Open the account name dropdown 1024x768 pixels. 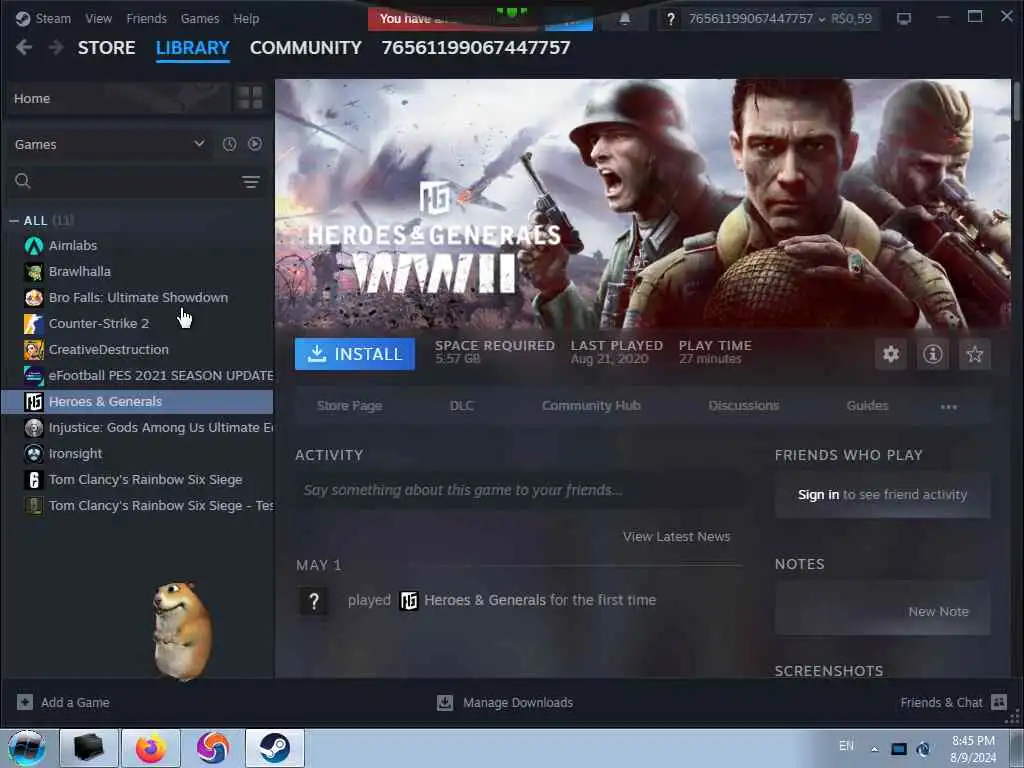[x=757, y=19]
